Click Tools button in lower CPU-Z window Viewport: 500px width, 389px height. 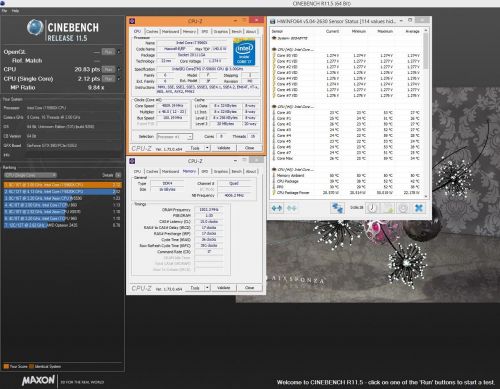195,288
